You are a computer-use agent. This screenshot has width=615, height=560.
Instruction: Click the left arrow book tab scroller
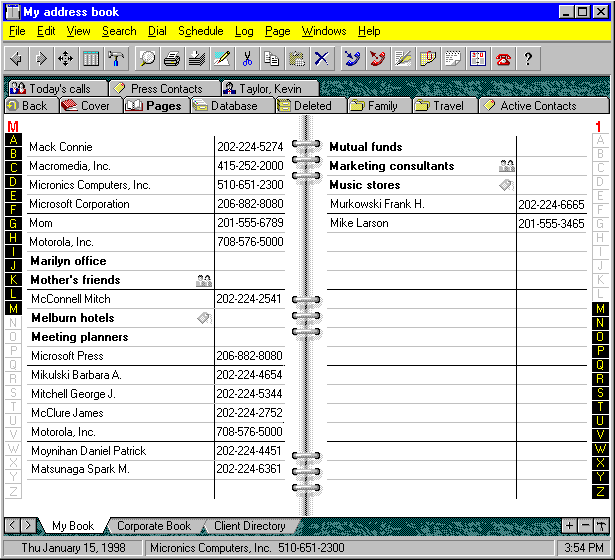[12, 525]
